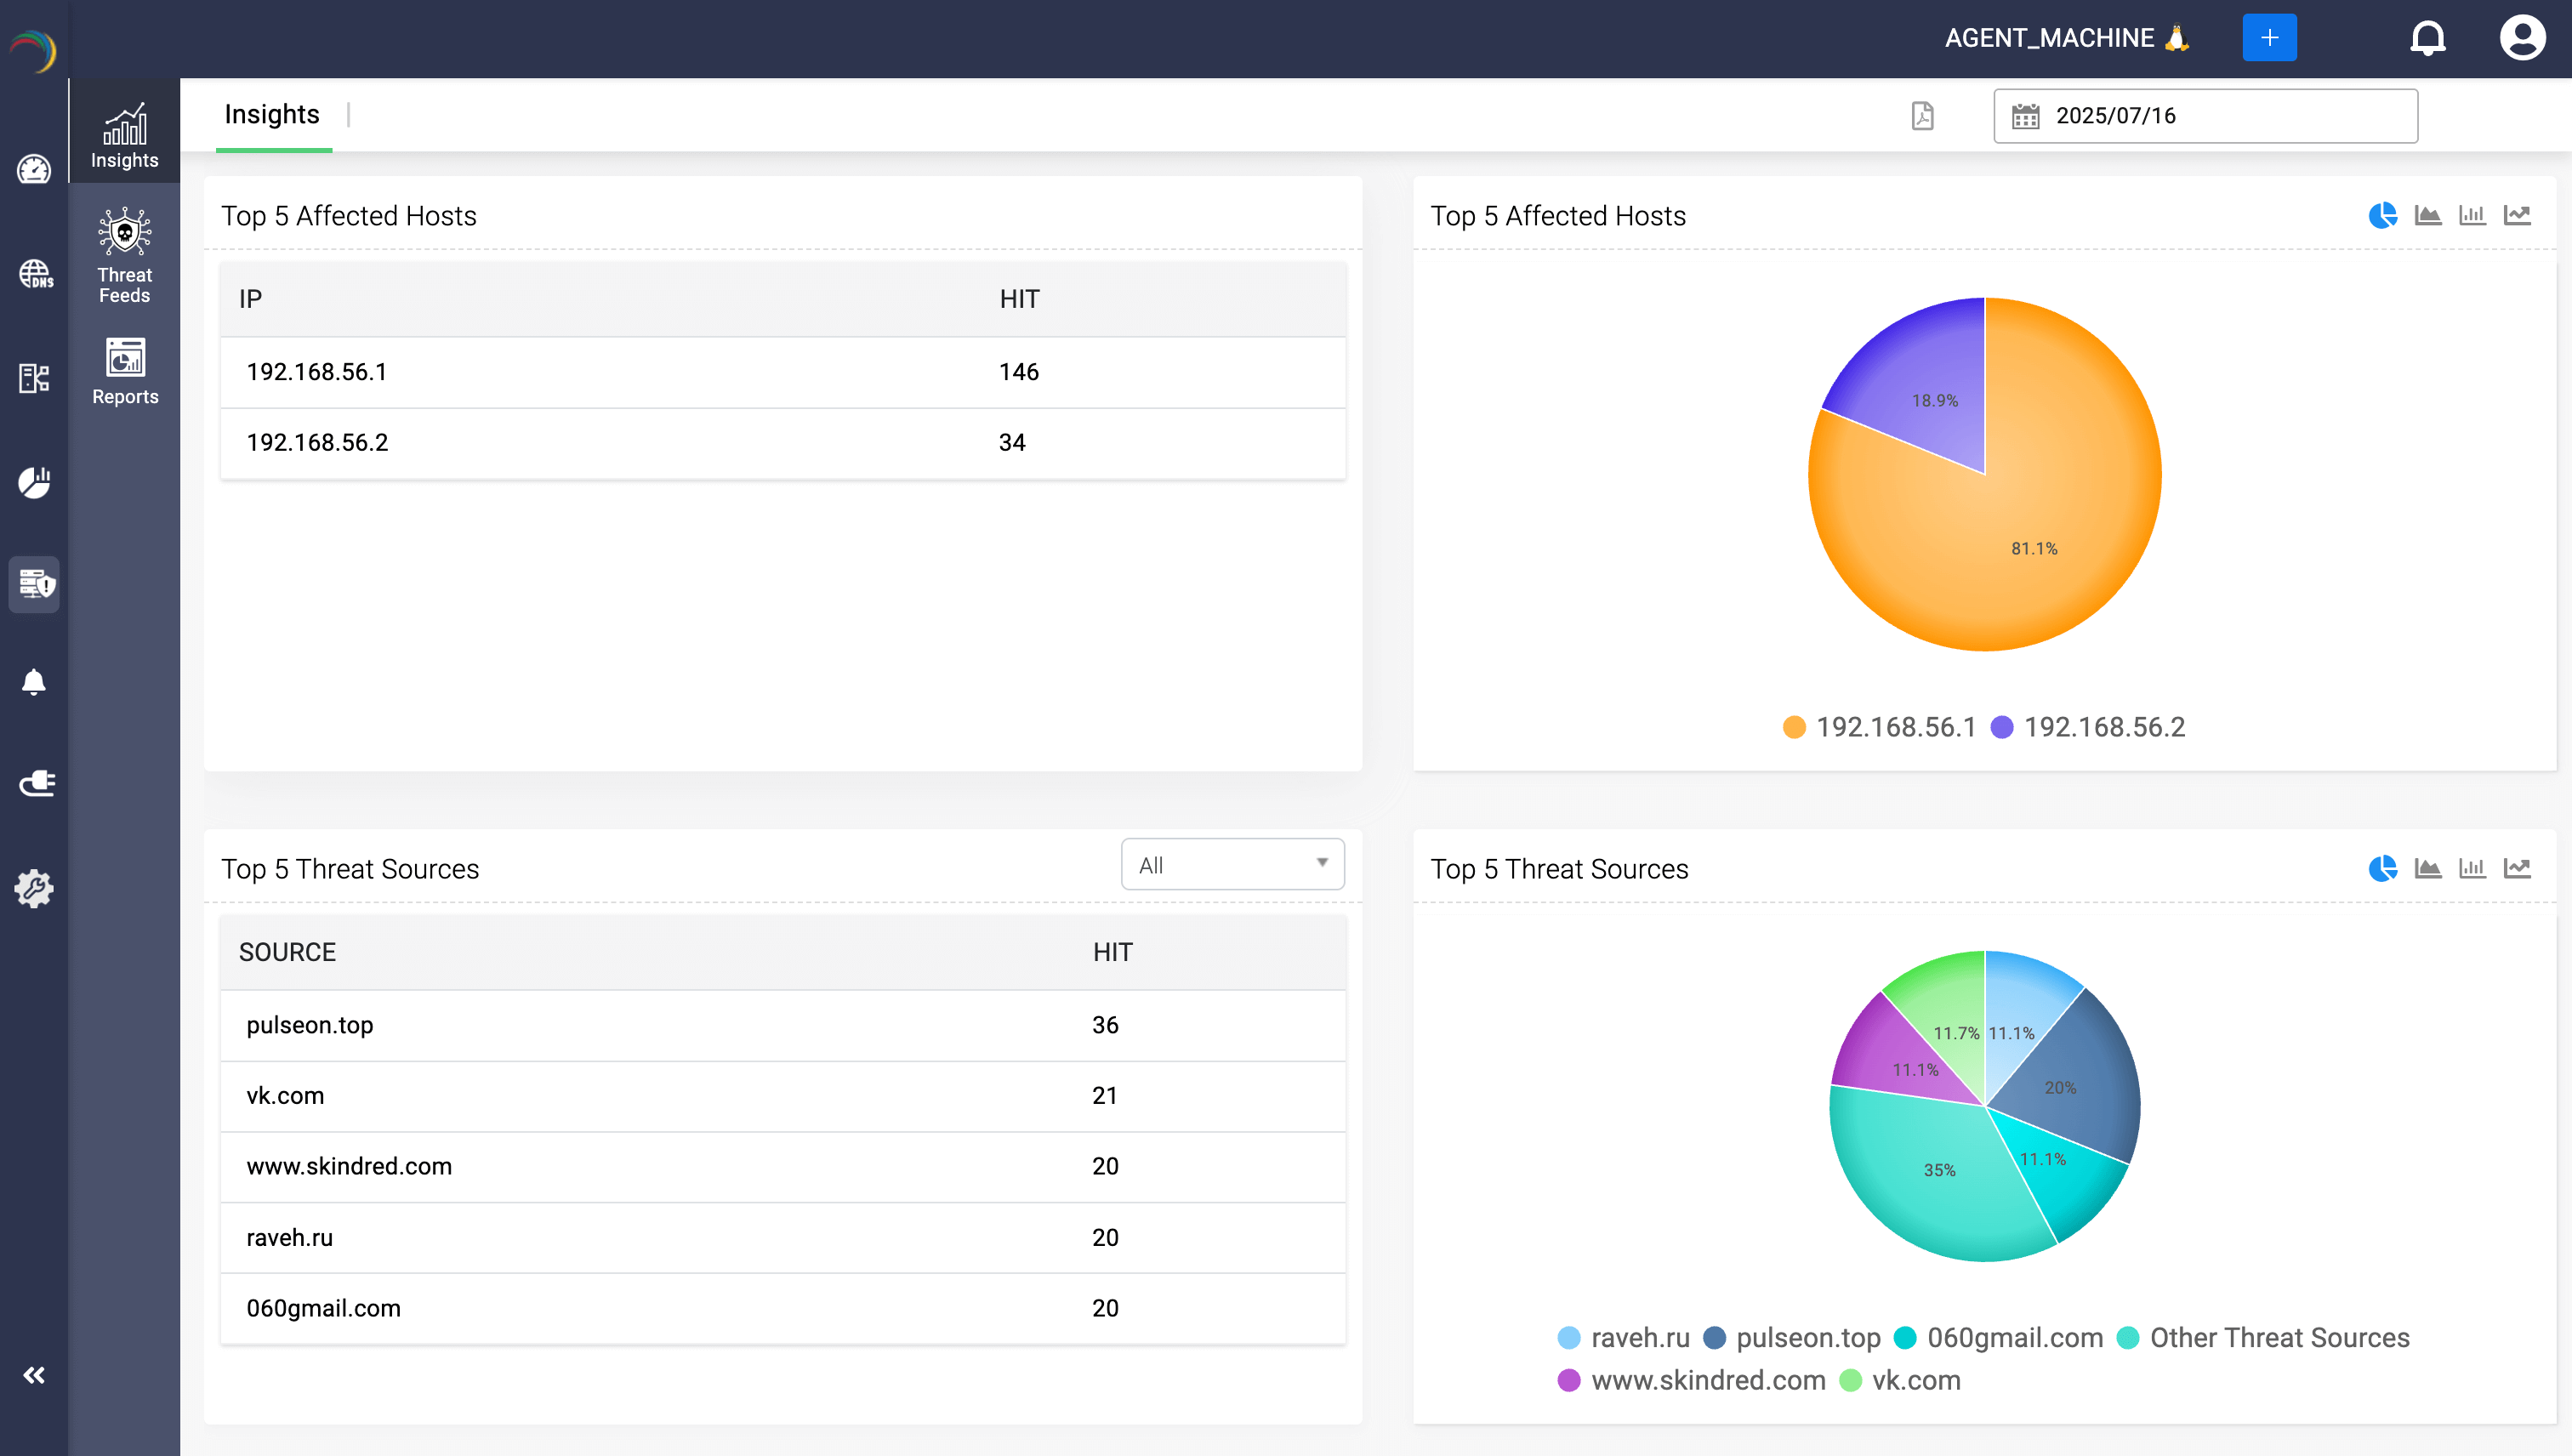
Task: Open the All filter dropdown for Threat Sources
Action: tap(1232, 863)
